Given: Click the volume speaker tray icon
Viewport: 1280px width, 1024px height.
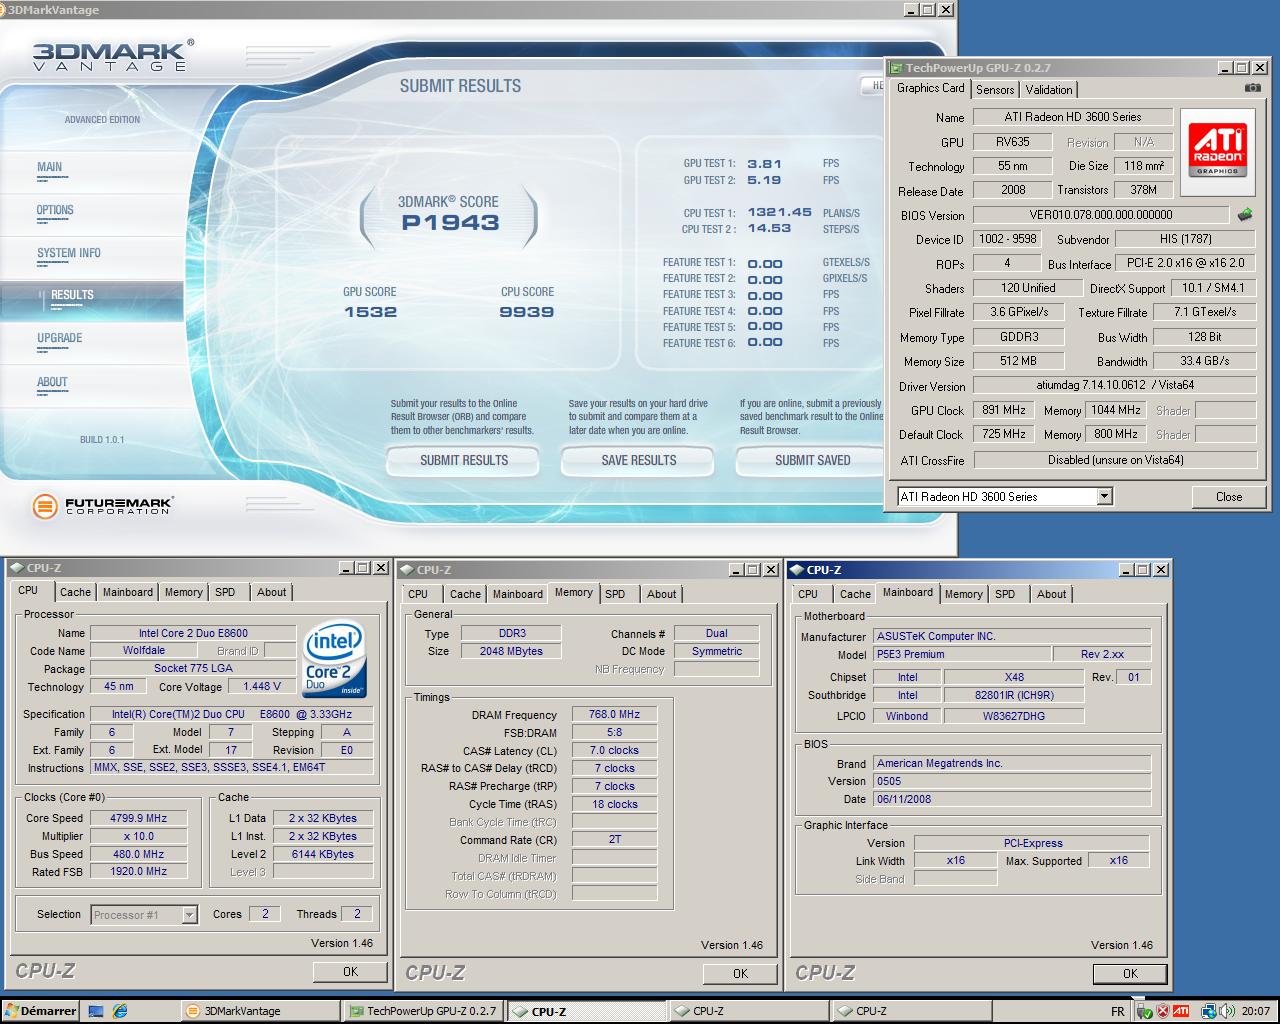Looking at the screenshot, I should (x=1226, y=1011).
